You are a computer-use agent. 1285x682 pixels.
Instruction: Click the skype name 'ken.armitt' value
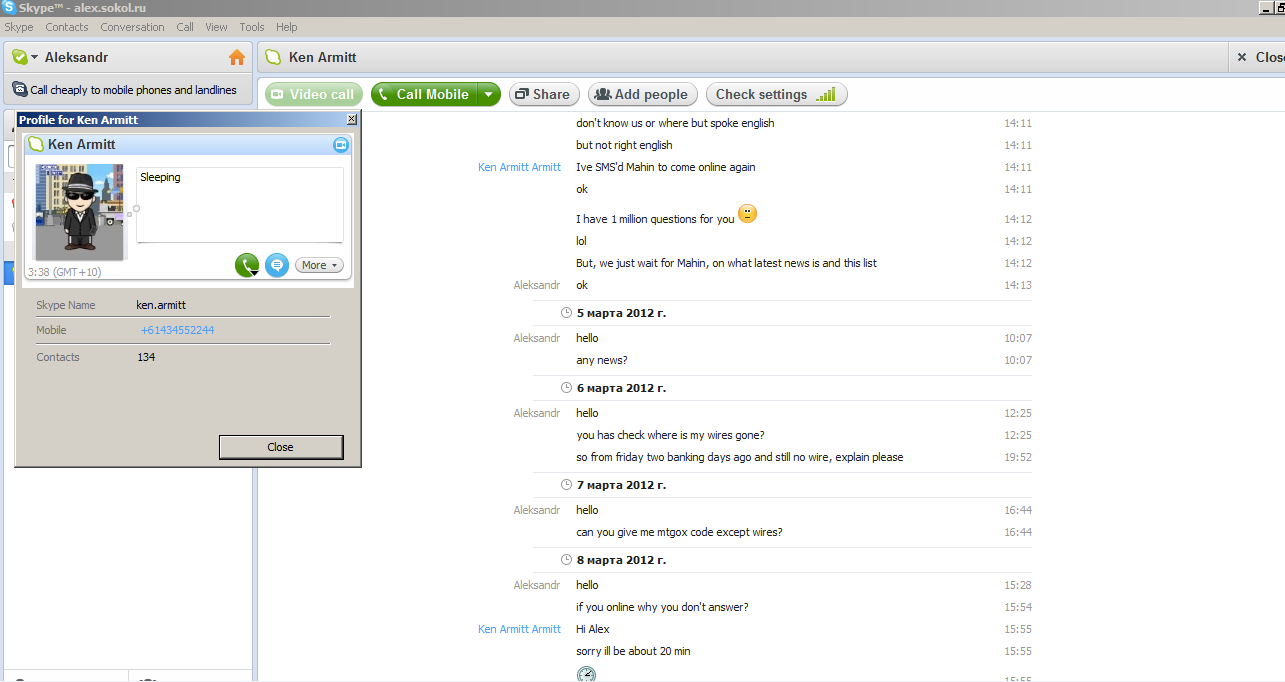(161, 305)
